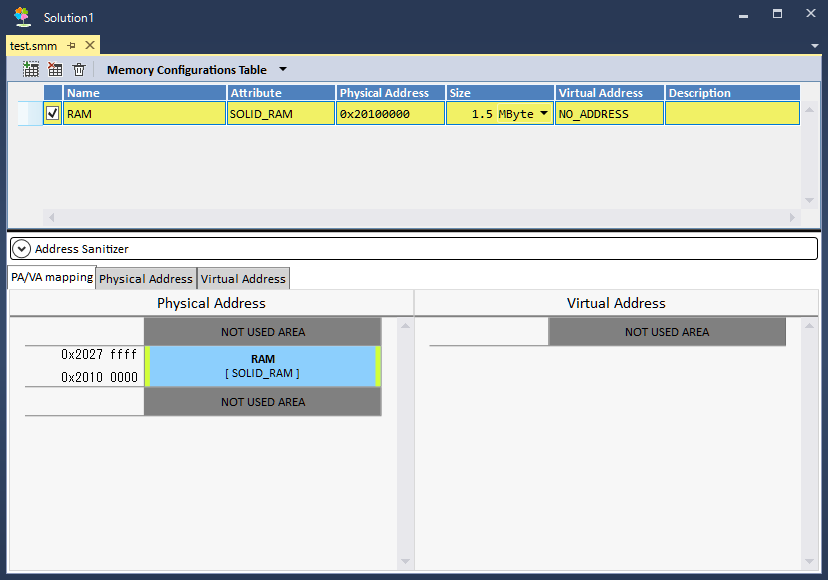This screenshot has width=828, height=580.
Task: Open the MByte size unit dropdown
Action: click(544, 113)
